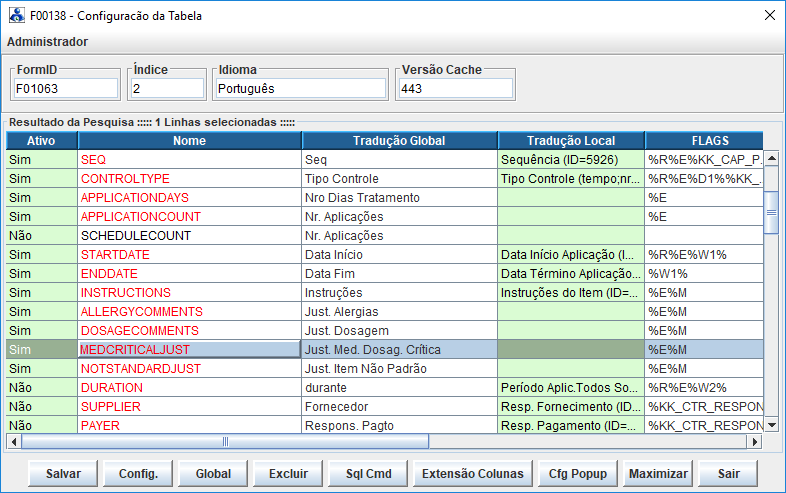This screenshot has height=493, width=786.
Task: Click the FLAGS column header
Action: pos(709,141)
